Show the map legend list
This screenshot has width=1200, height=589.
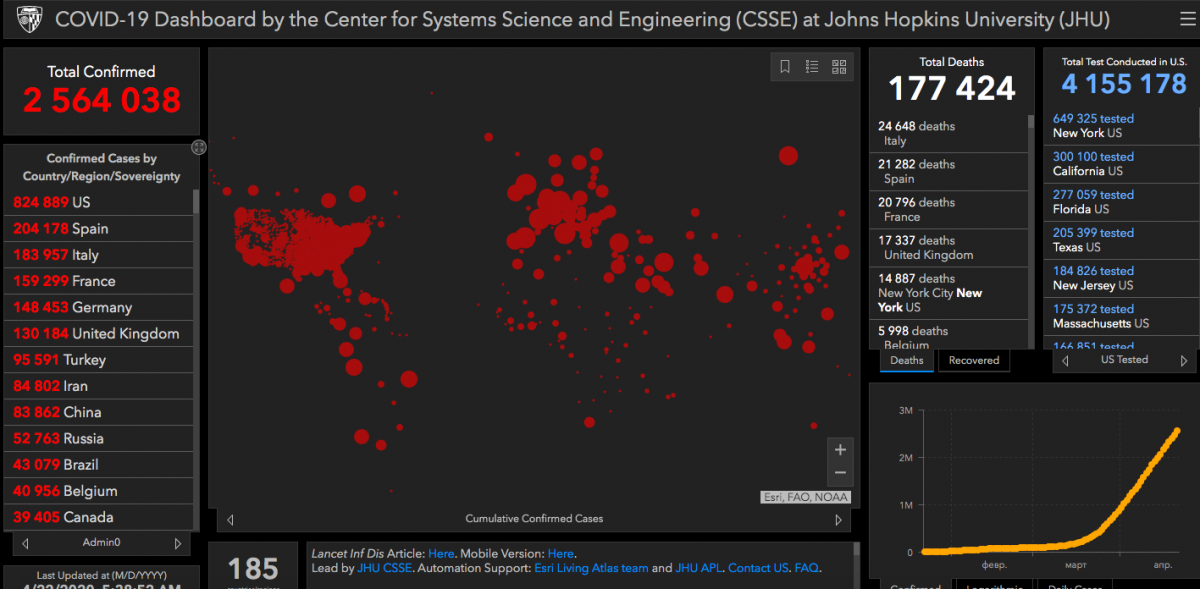coord(812,67)
